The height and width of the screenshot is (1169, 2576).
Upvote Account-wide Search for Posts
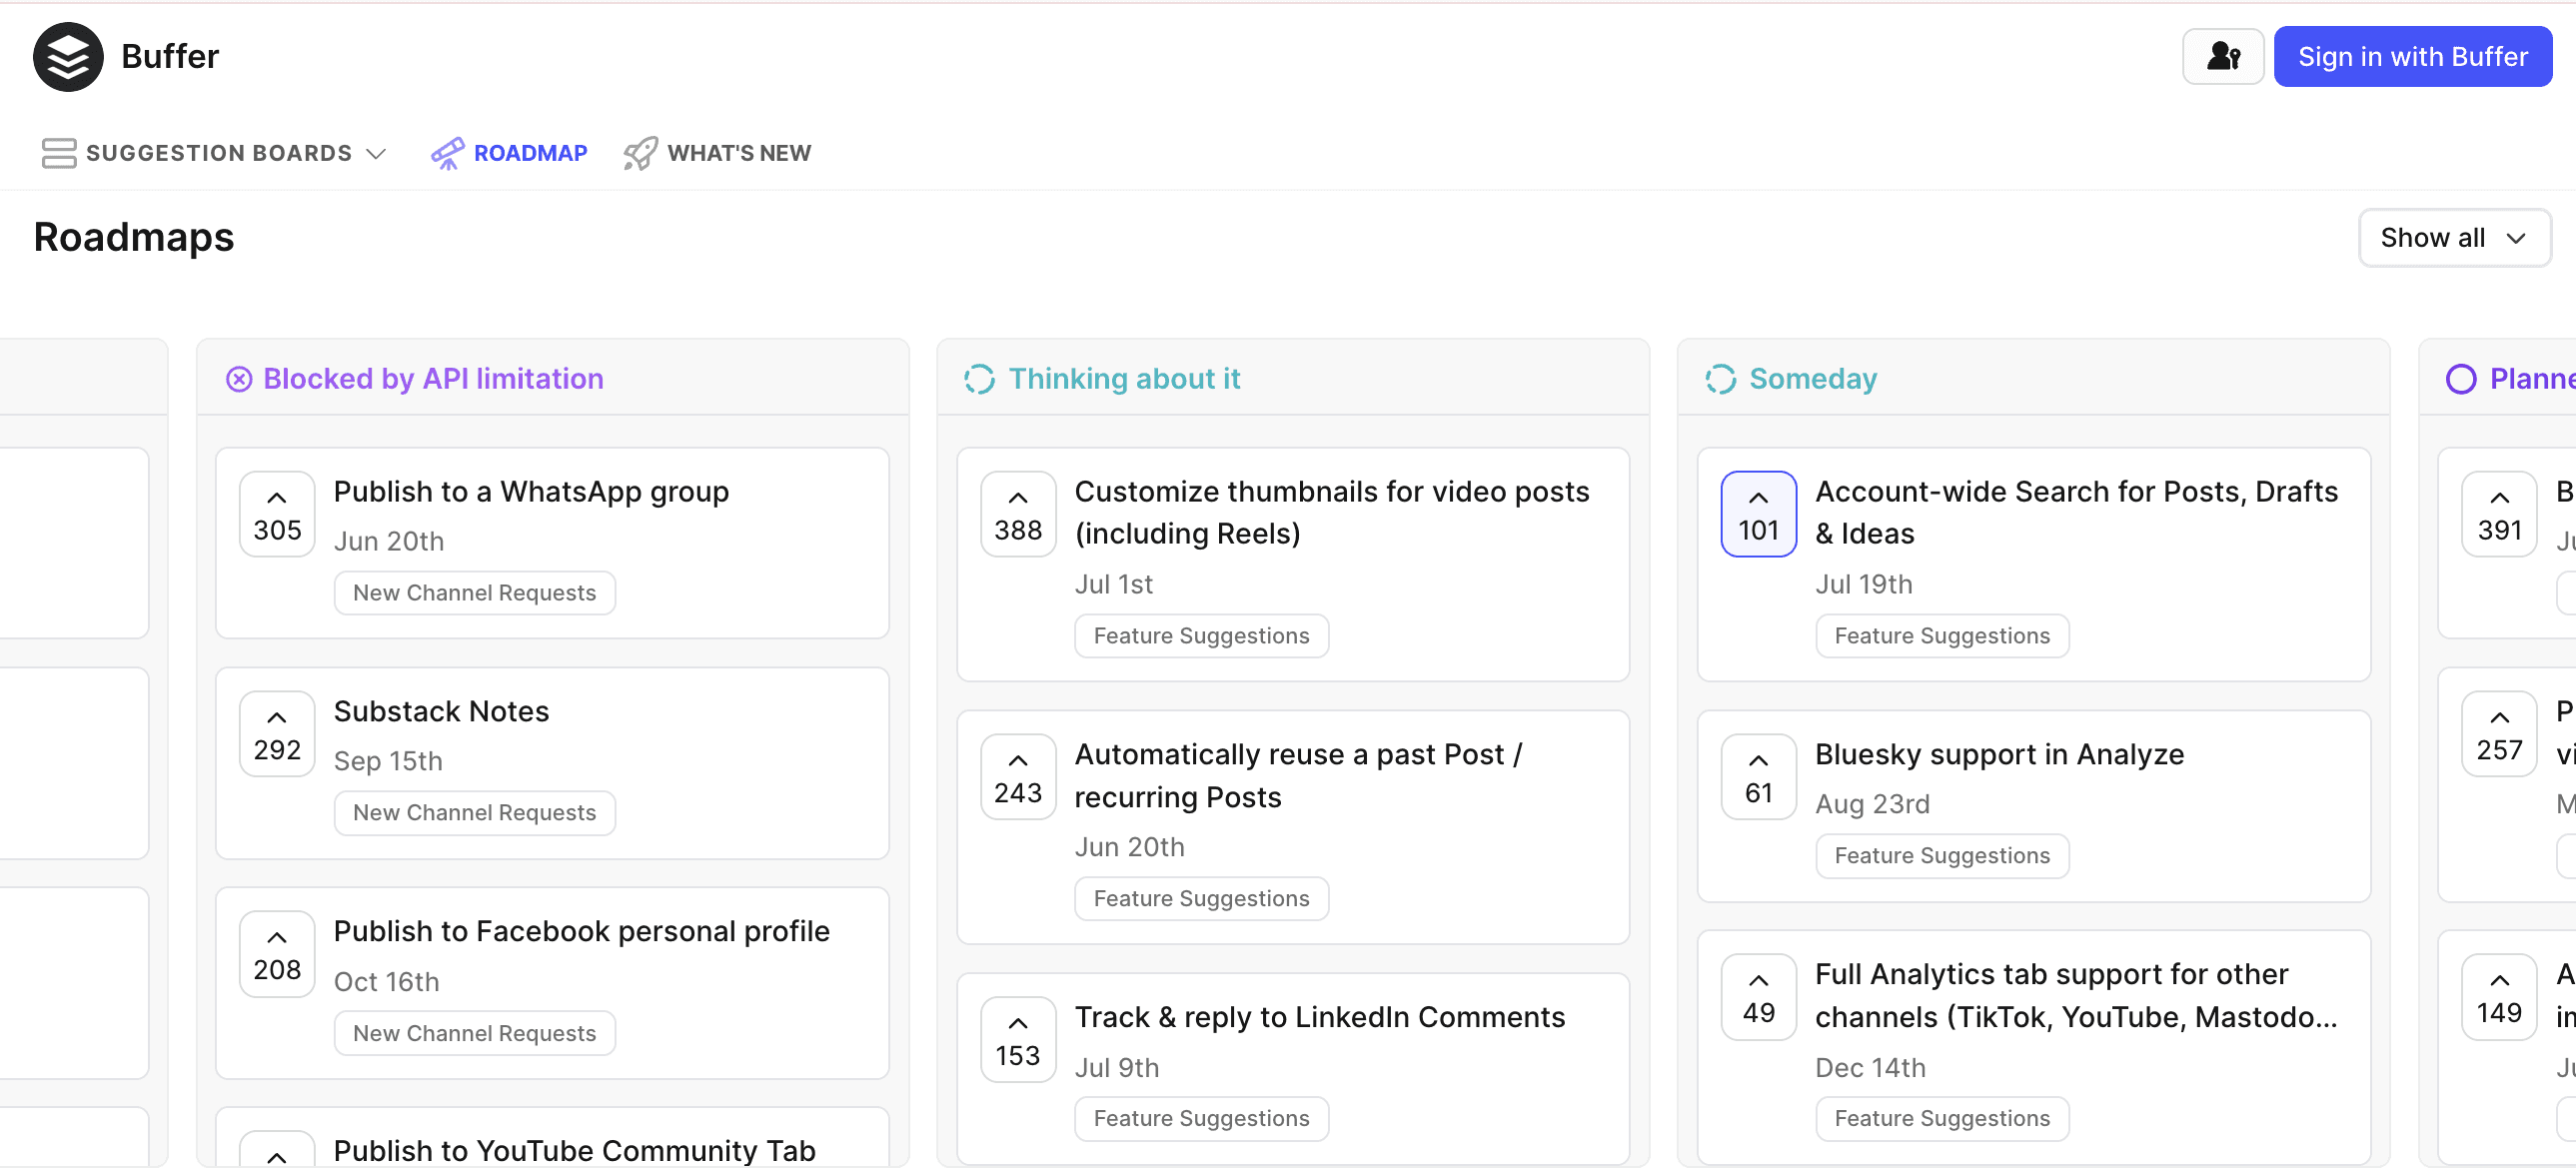pos(1758,514)
